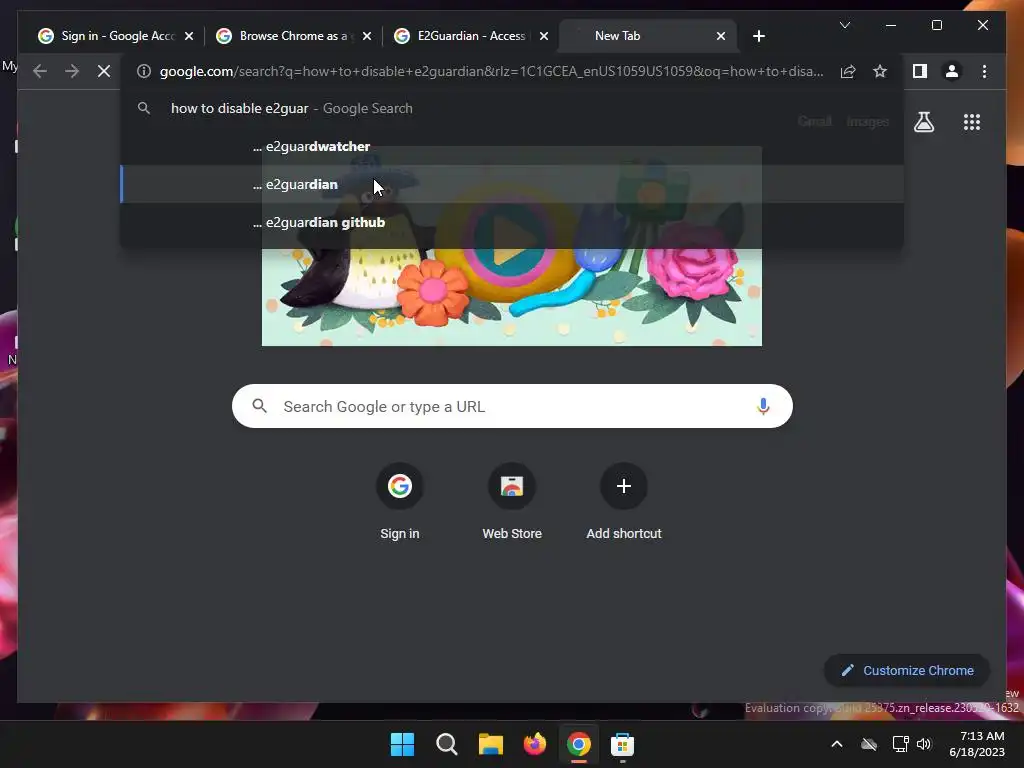Image resolution: width=1024 pixels, height=768 pixels.
Task: Open Search Labs flask icon
Action: click(923, 121)
